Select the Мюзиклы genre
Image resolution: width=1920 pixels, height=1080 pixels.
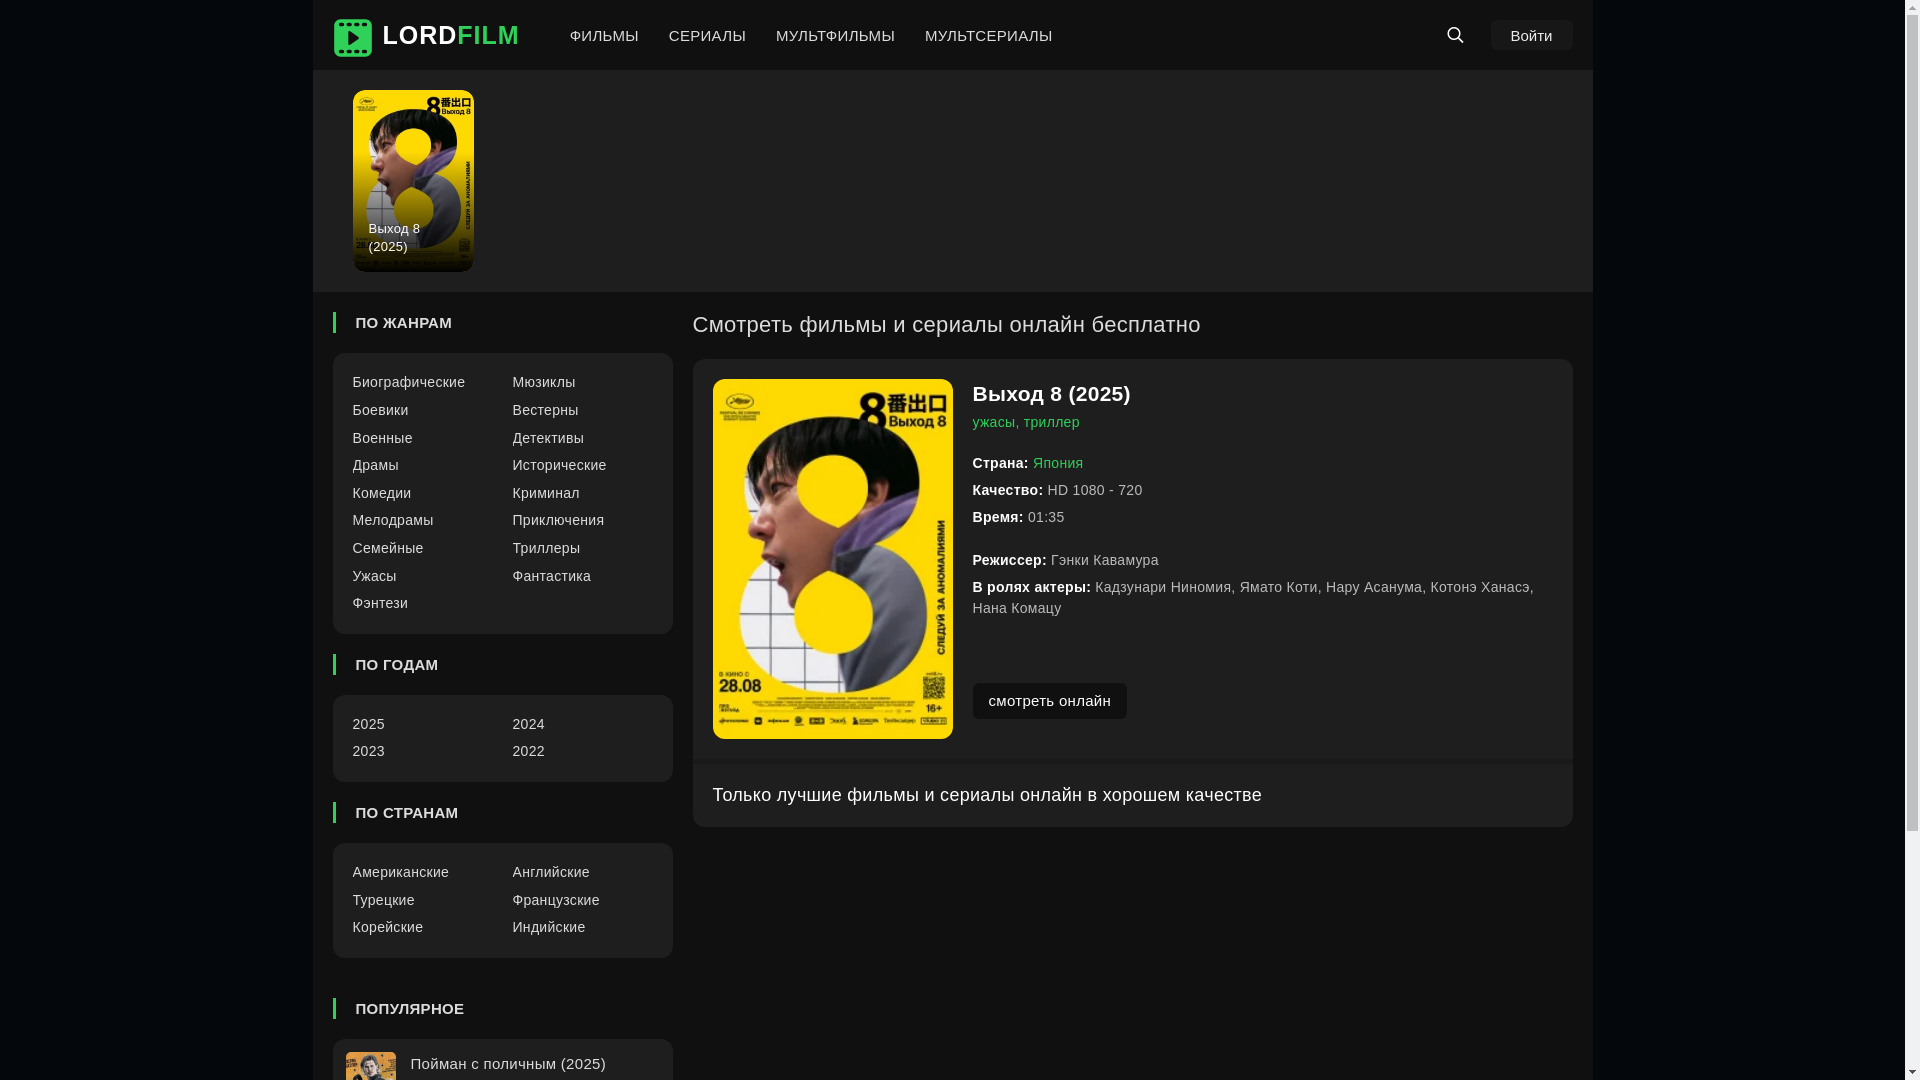543,382
